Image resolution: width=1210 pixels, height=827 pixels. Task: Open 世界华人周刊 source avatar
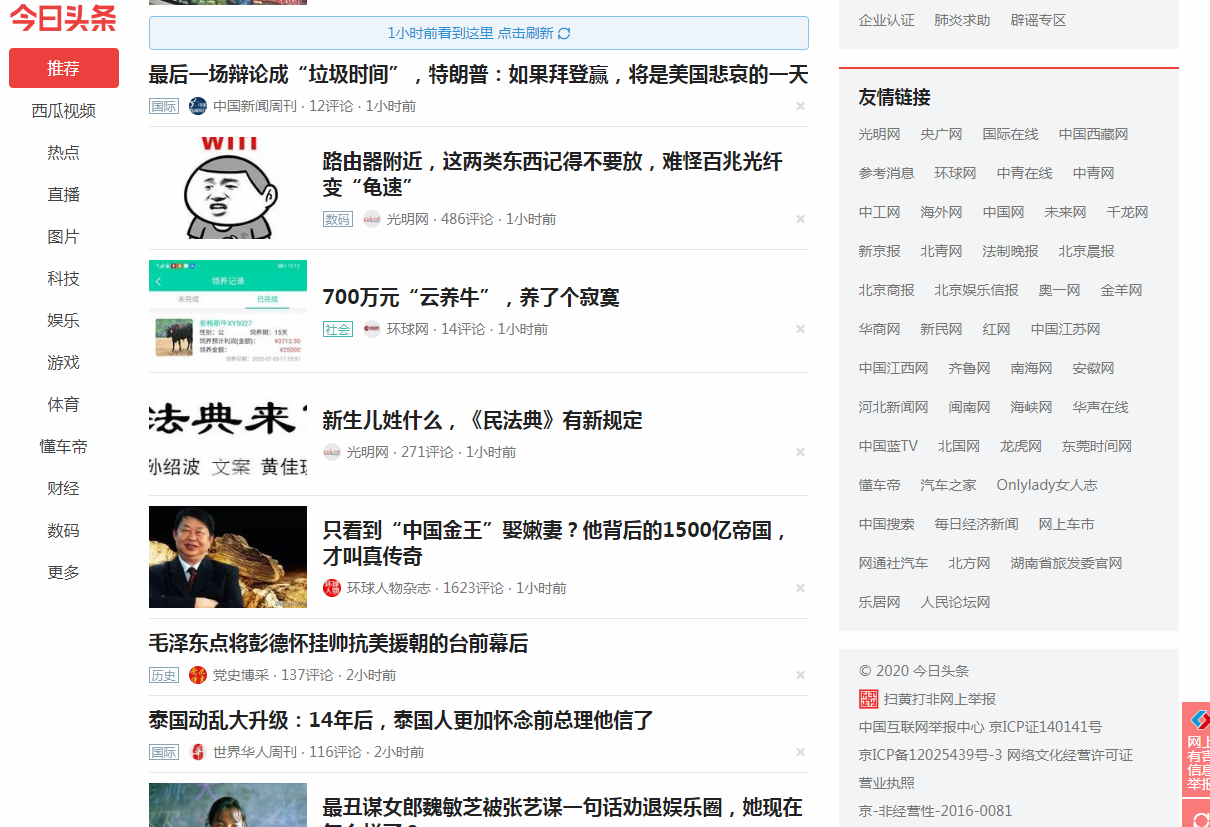click(x=198, y=752)
